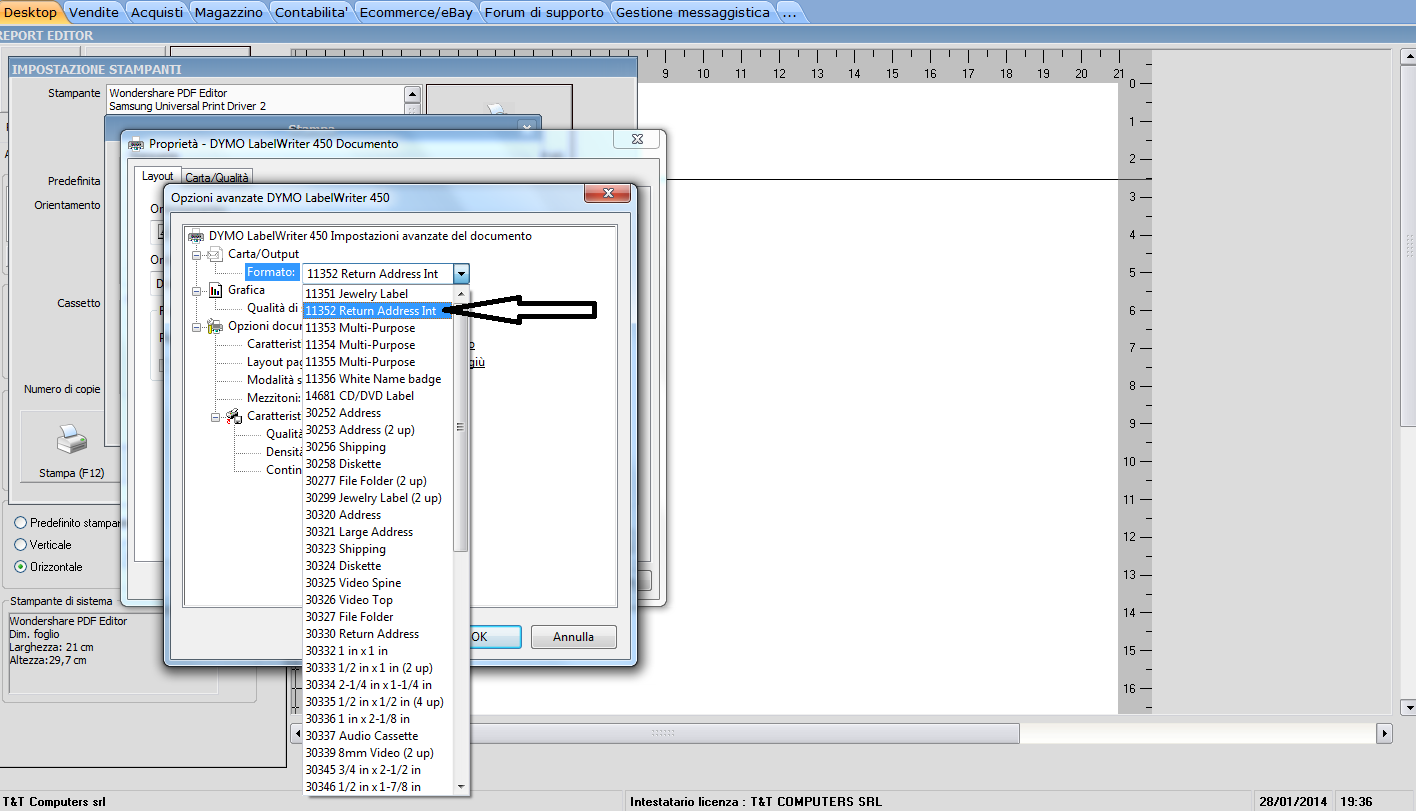The width and height of the screenshot is (1416, 811).
Task: Click the Annulla button
Action: tap(573, 637)
